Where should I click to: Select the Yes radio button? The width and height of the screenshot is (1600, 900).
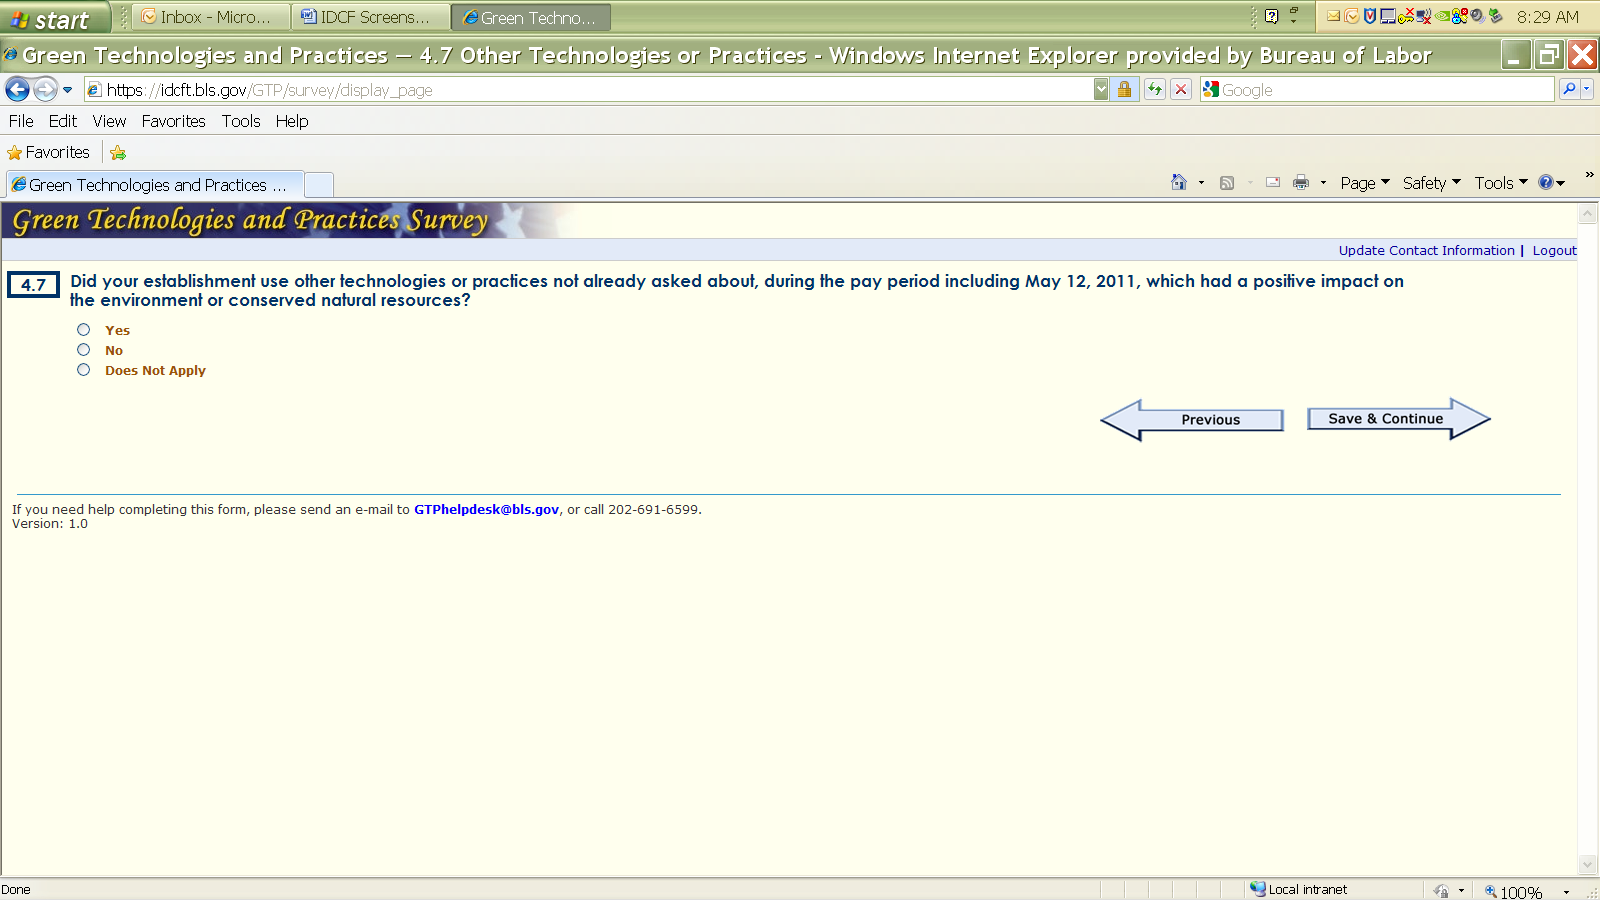coord(84,330)
